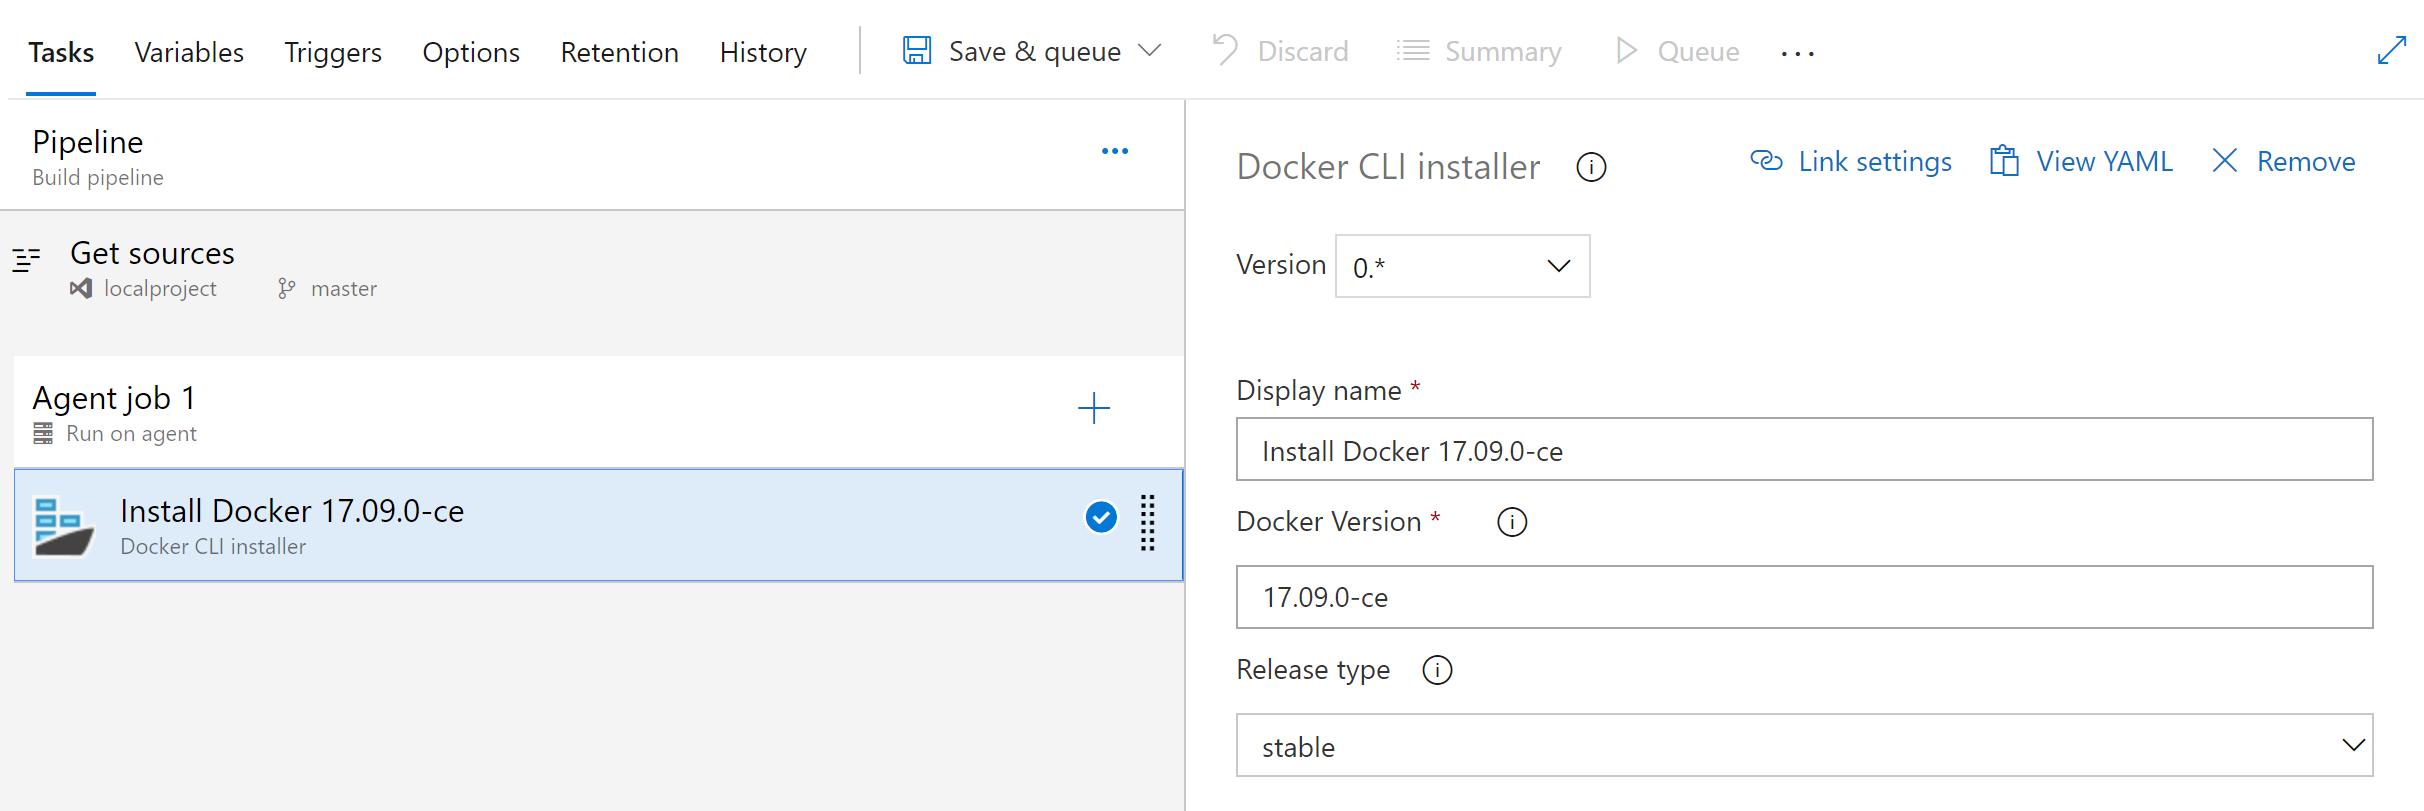Expand the Save & queue dropdown arrow
2424x811 pixels.
pos(1150,51)
